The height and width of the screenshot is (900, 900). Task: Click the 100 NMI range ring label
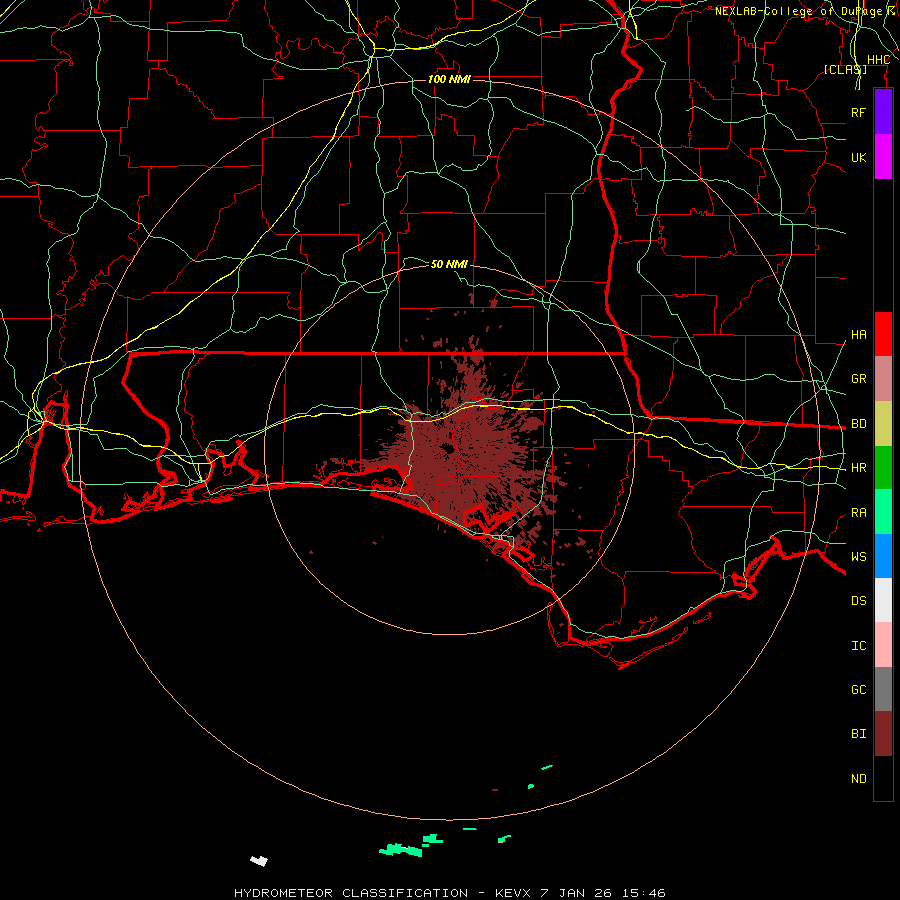[x=449, y=79]
